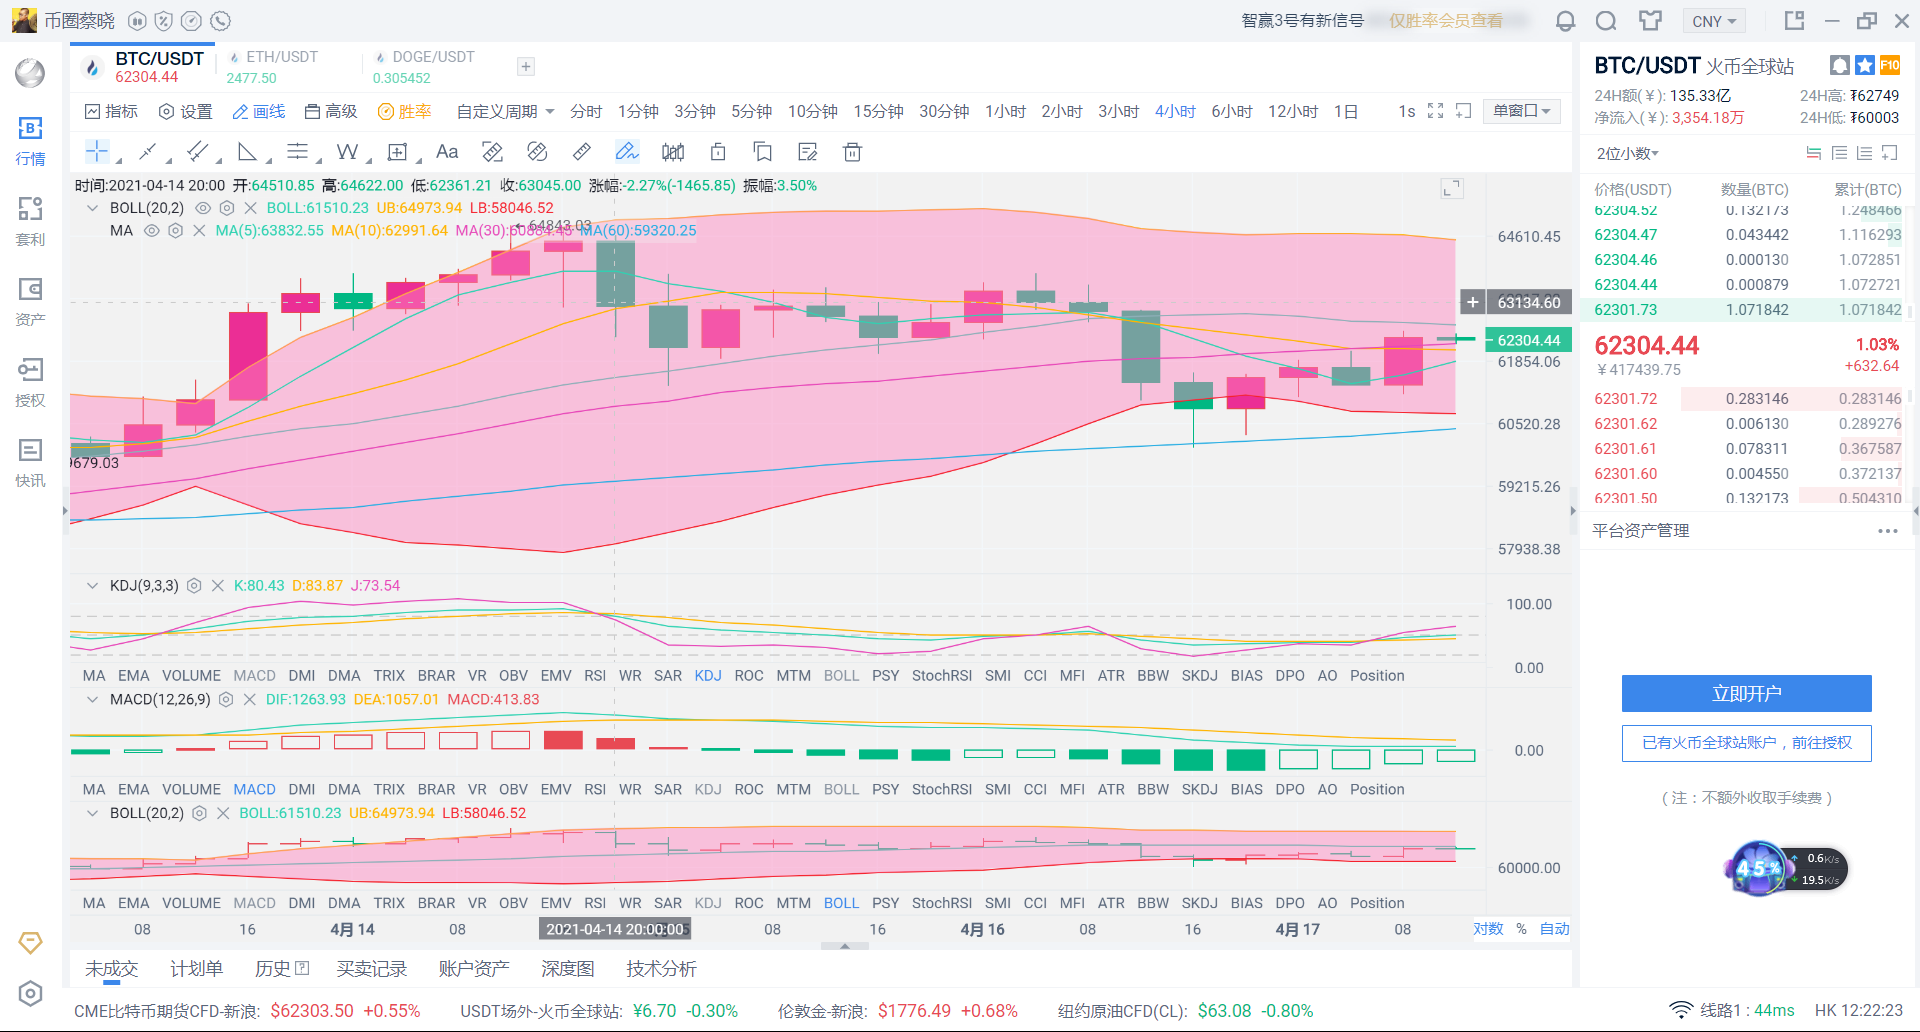Image resolution: width=1920 pixels, height=1032 pixels.
Task: Open the search icon in title bar
Action: (1606, 21)
